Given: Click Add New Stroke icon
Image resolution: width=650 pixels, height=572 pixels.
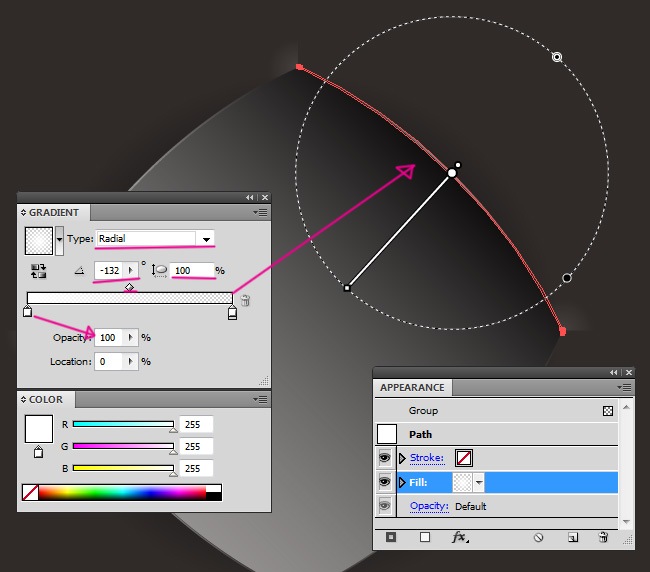Looking at the screenshot, I should (x=391, y=537).
